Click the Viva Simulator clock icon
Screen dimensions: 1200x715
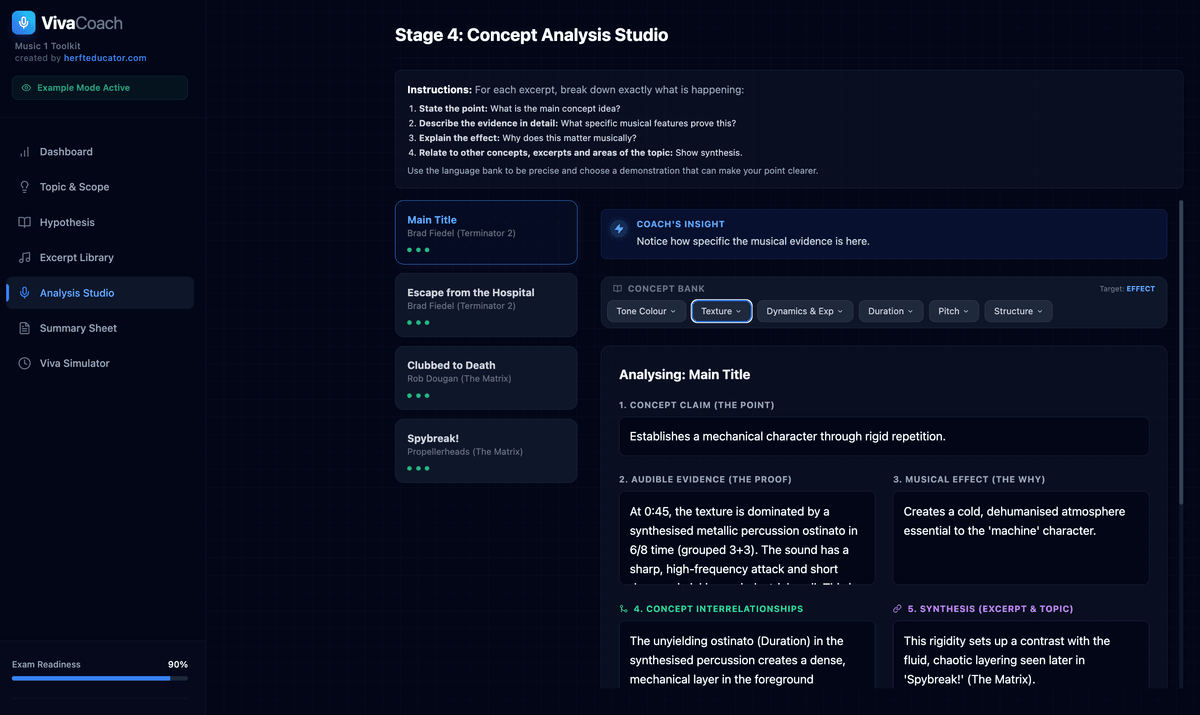(x=24, y=363)
